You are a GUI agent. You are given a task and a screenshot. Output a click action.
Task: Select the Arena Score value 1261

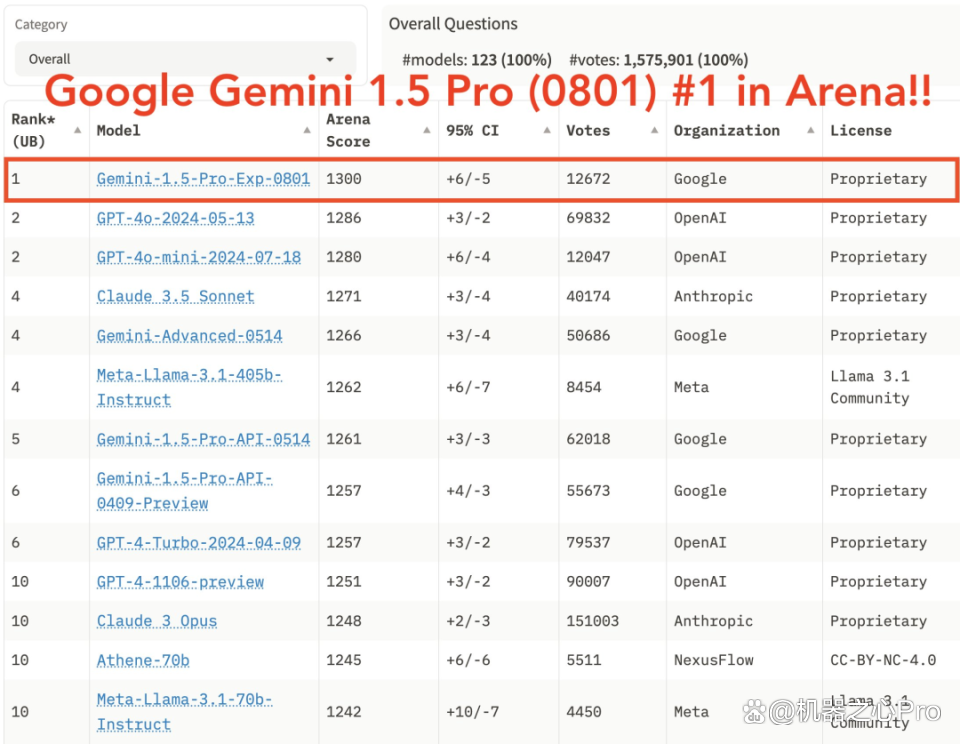click(x=344, y=439)
